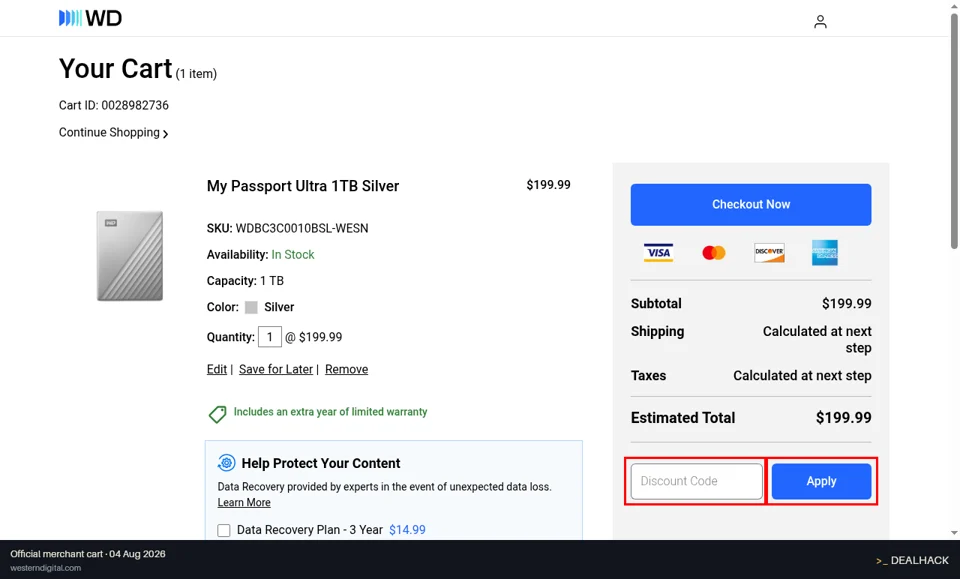Screen dimensions: 960x579
Task: Click the Capacity: 1 TB text
Action: point(245,281)
